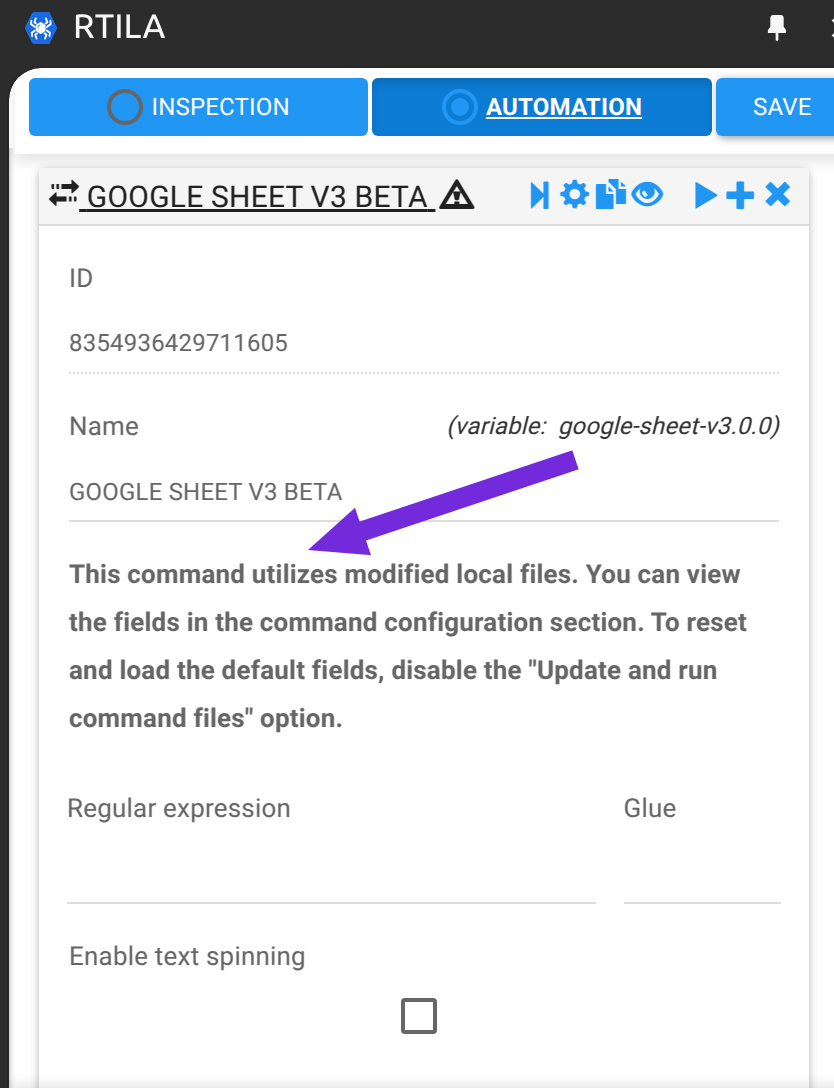Click the Regular expression input field

[x=332, y=874]
